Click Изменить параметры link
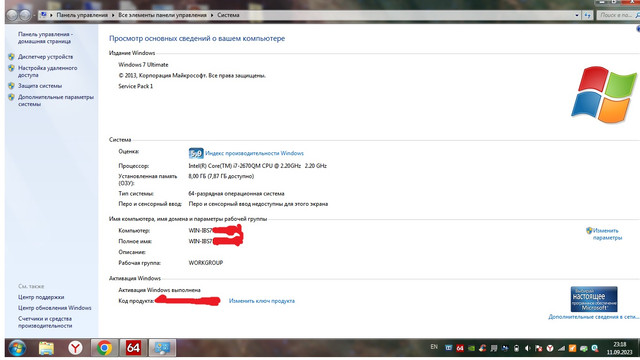 click(x=607, y=234)
